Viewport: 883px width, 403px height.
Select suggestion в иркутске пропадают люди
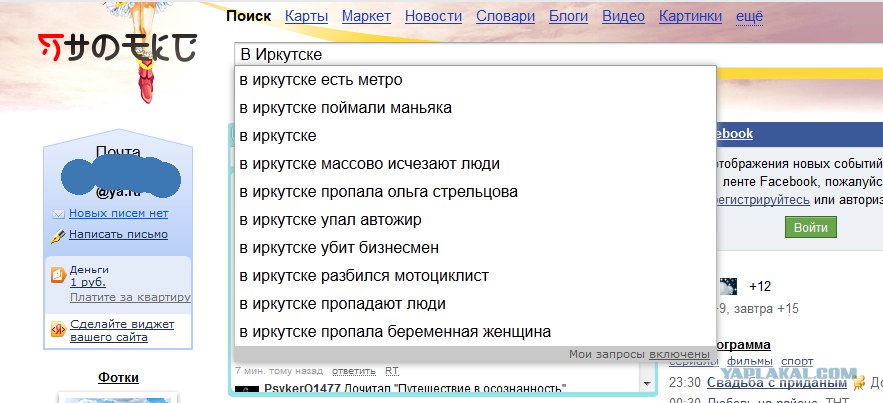click(475, 304)
